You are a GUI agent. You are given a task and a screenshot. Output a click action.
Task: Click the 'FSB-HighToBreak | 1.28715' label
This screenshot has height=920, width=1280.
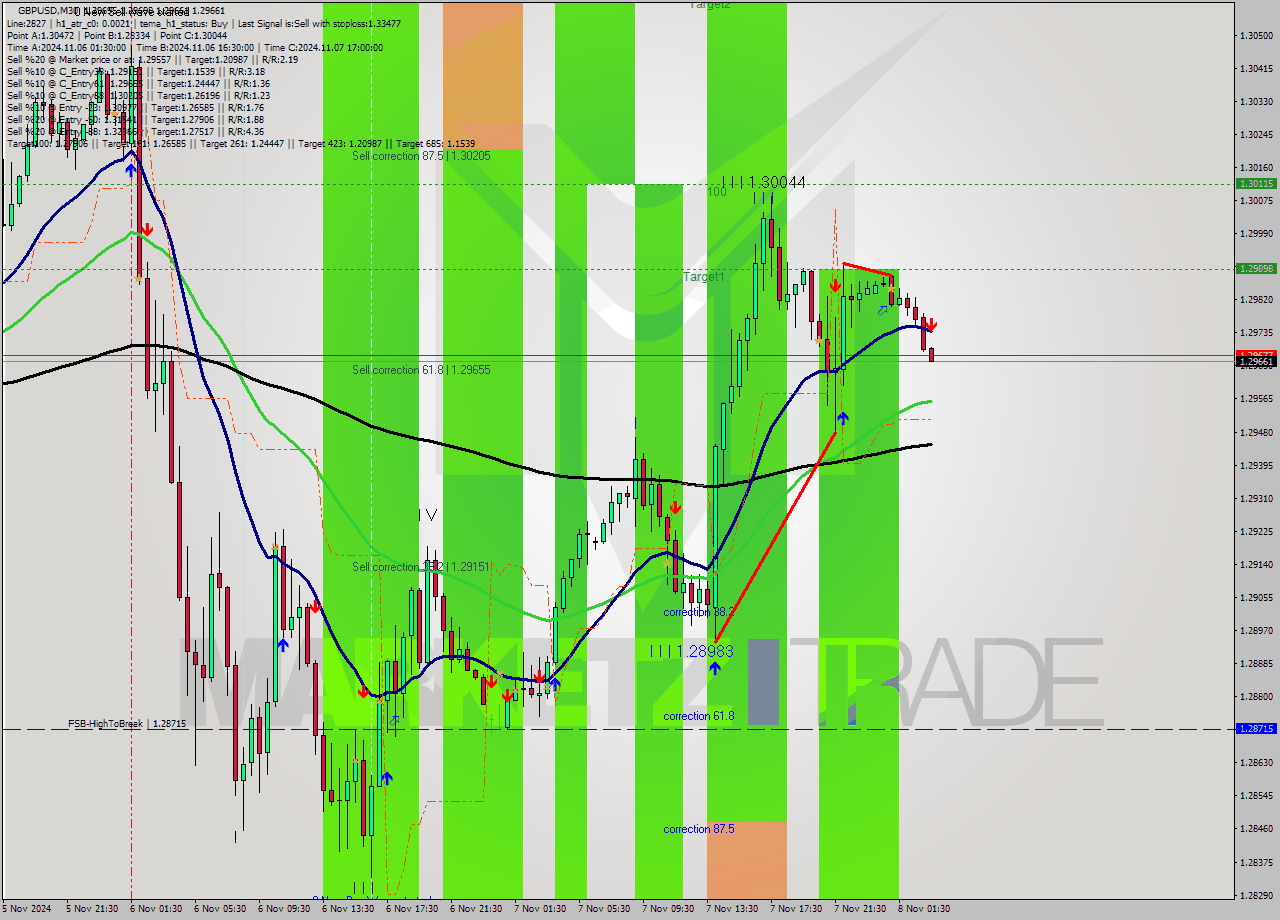[127, 723]
